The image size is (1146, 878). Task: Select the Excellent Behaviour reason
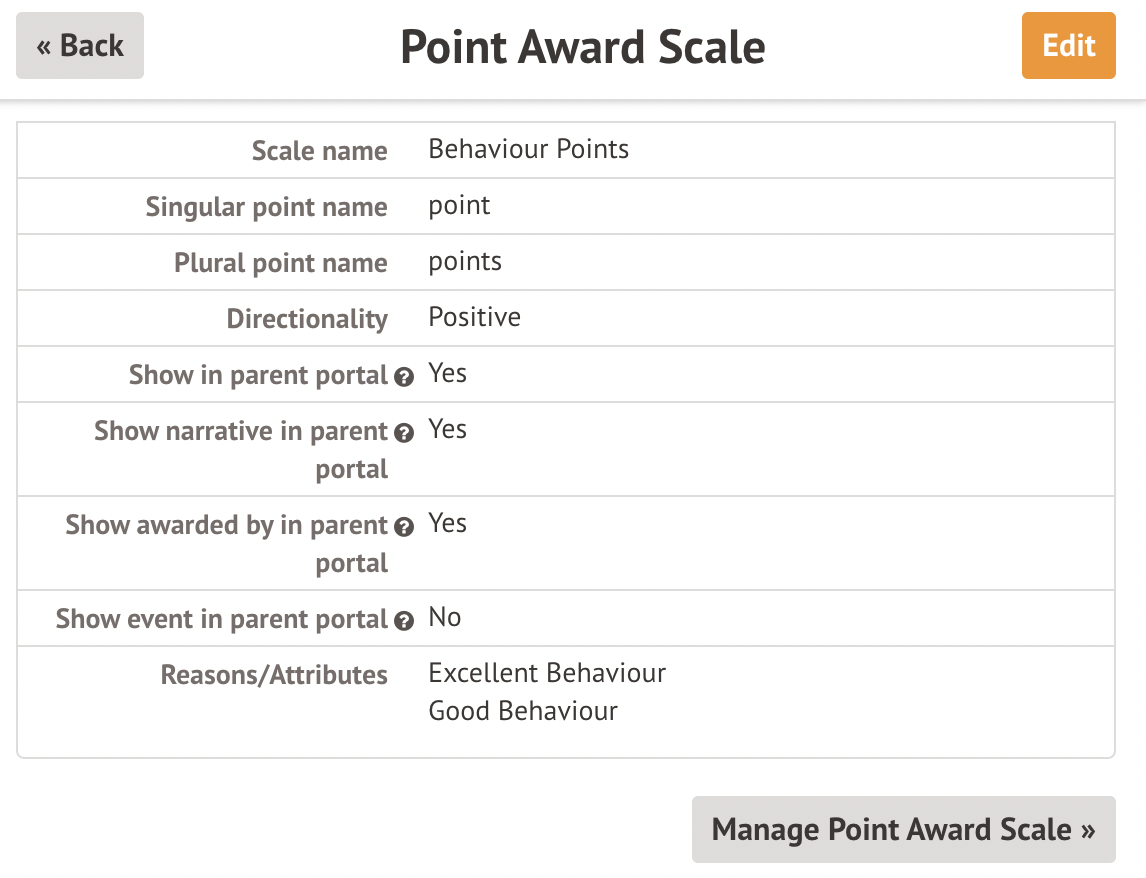tap(547, 673)
